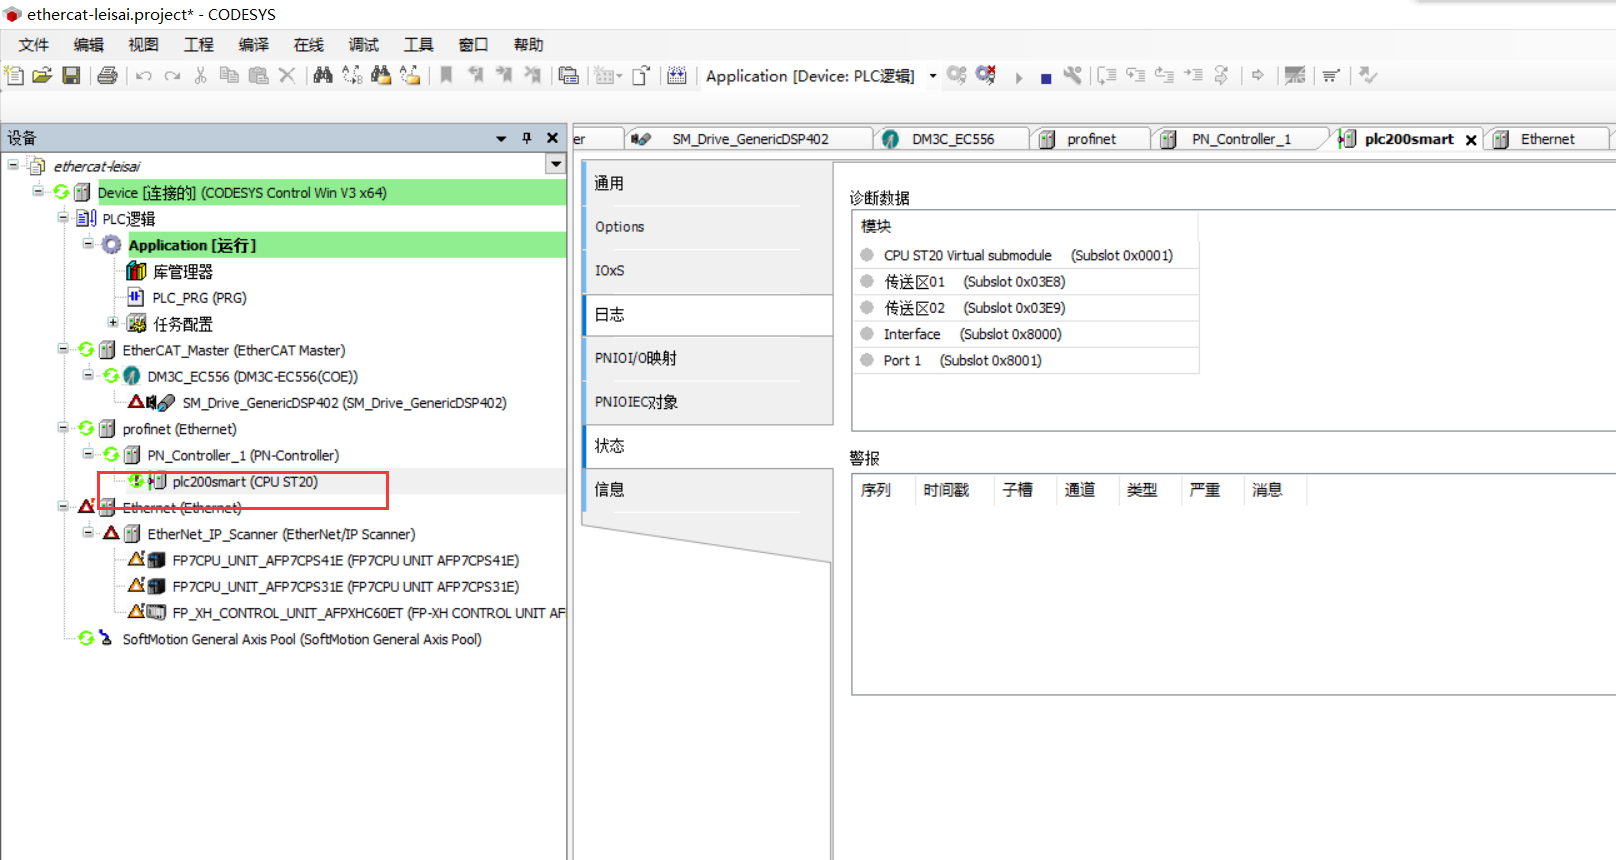Viewport: 1616px width, 860px height.
Task: Select PLC_PRG (PRG) in device tree
Action: click(x=199, y=298)
